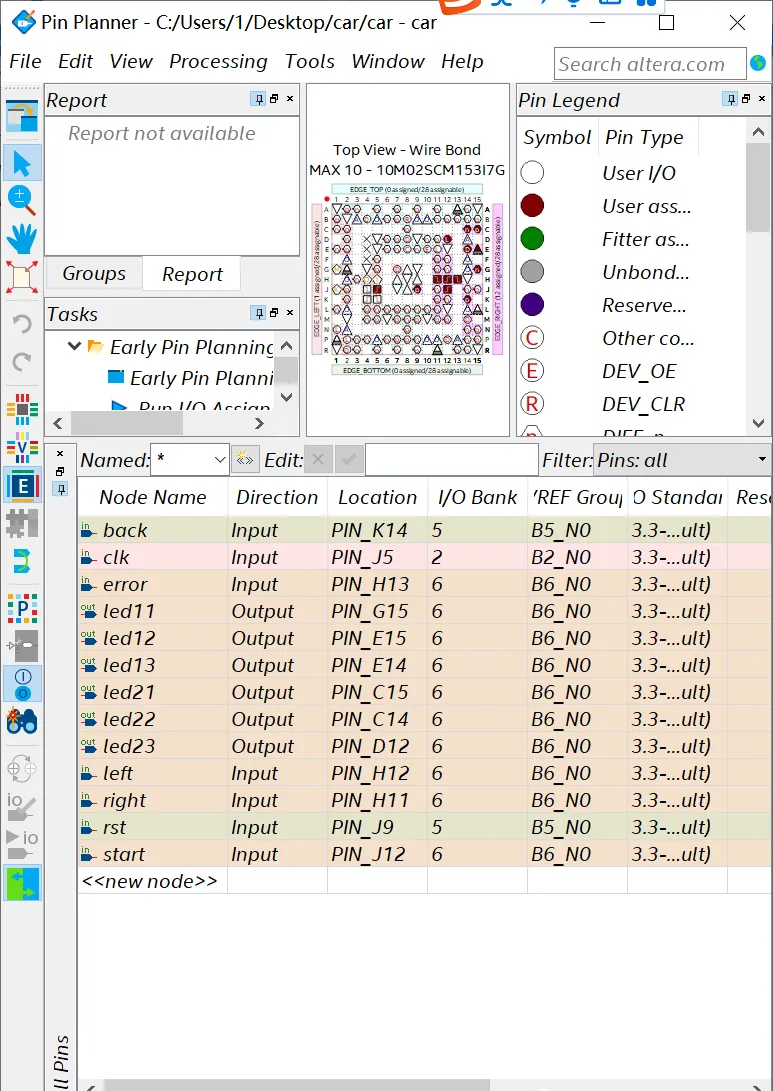
Task: Float the All Pins panel
Action: [61, 472]
